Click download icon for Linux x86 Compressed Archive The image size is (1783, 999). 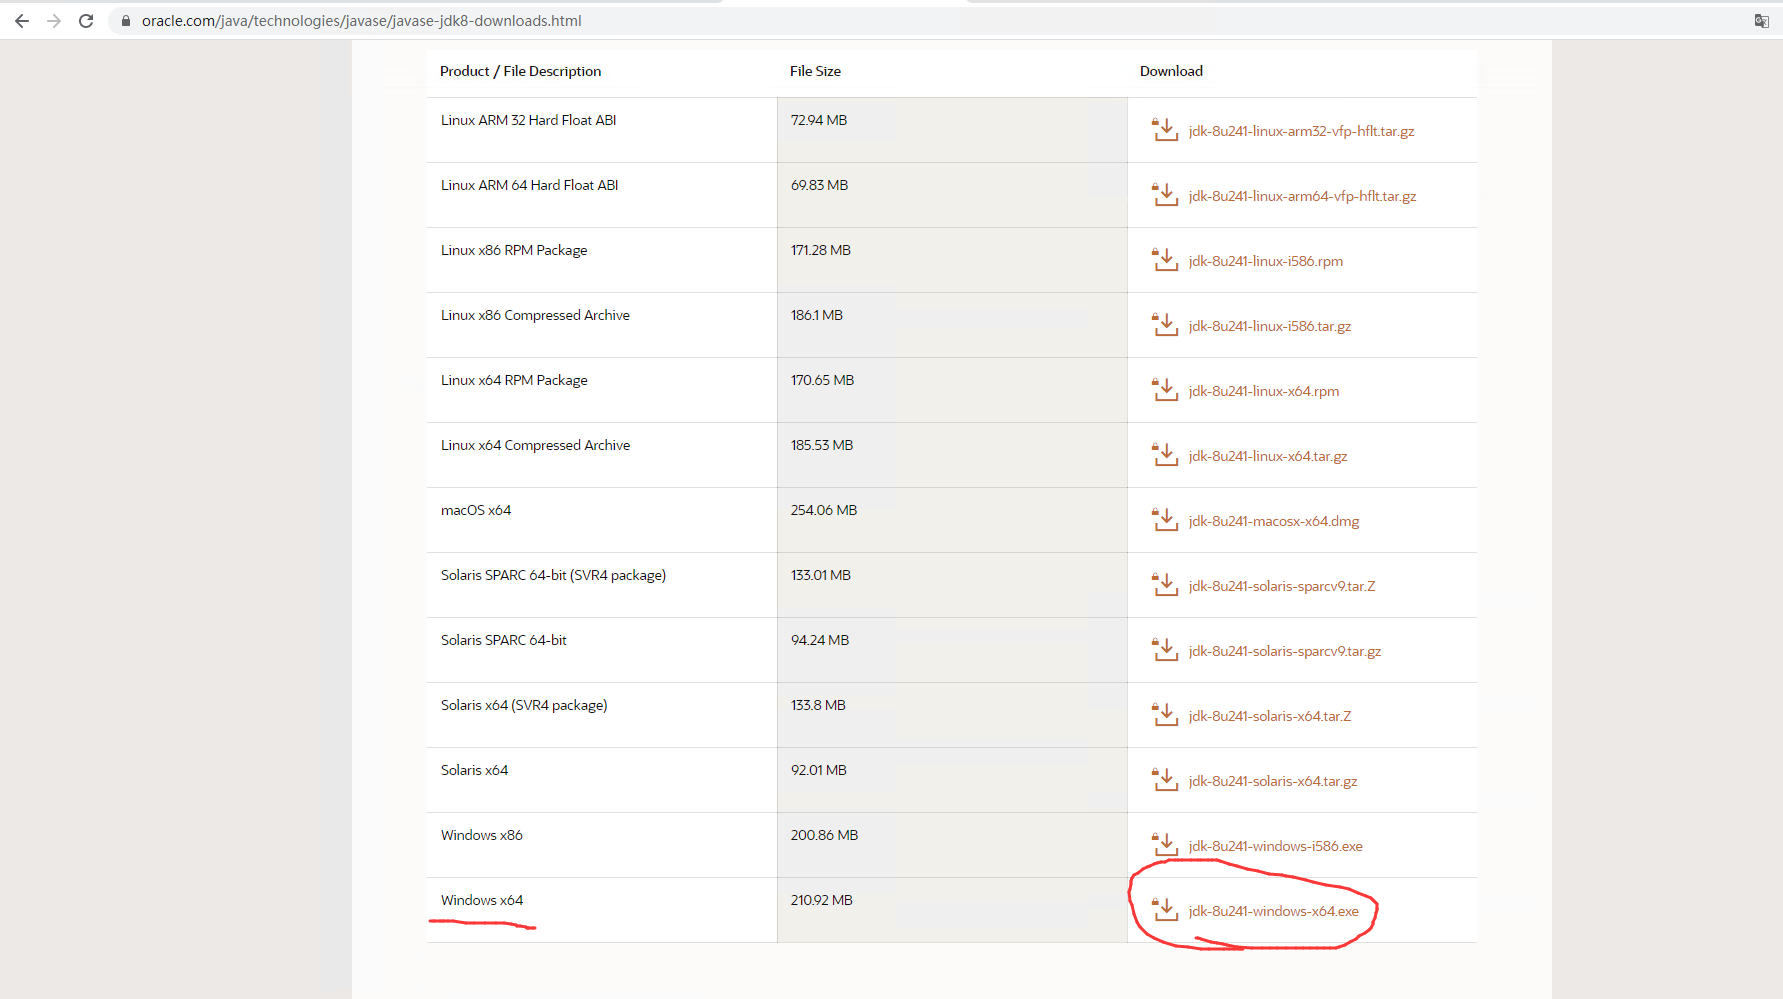tap(1165, 325)
